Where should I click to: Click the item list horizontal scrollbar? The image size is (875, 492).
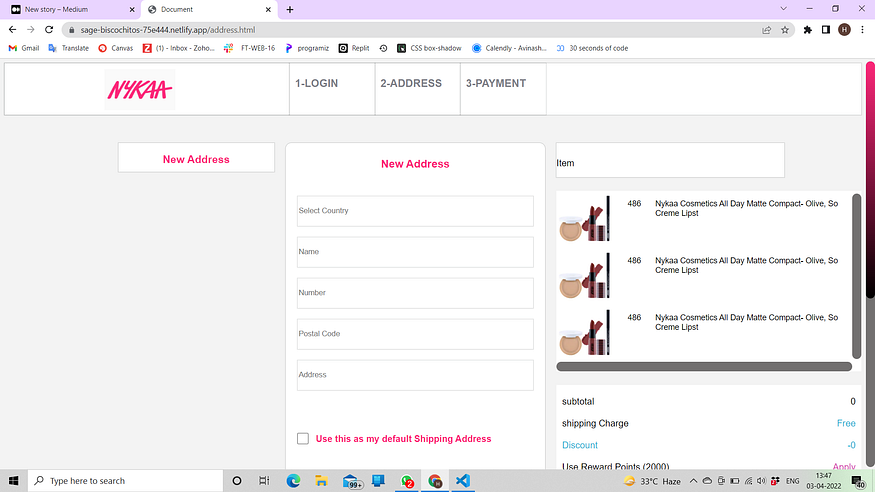[704, 366]
